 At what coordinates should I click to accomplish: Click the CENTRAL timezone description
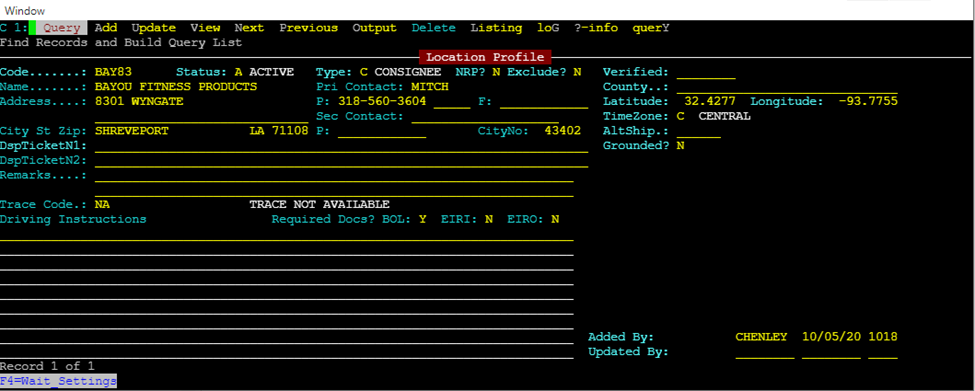724,116
